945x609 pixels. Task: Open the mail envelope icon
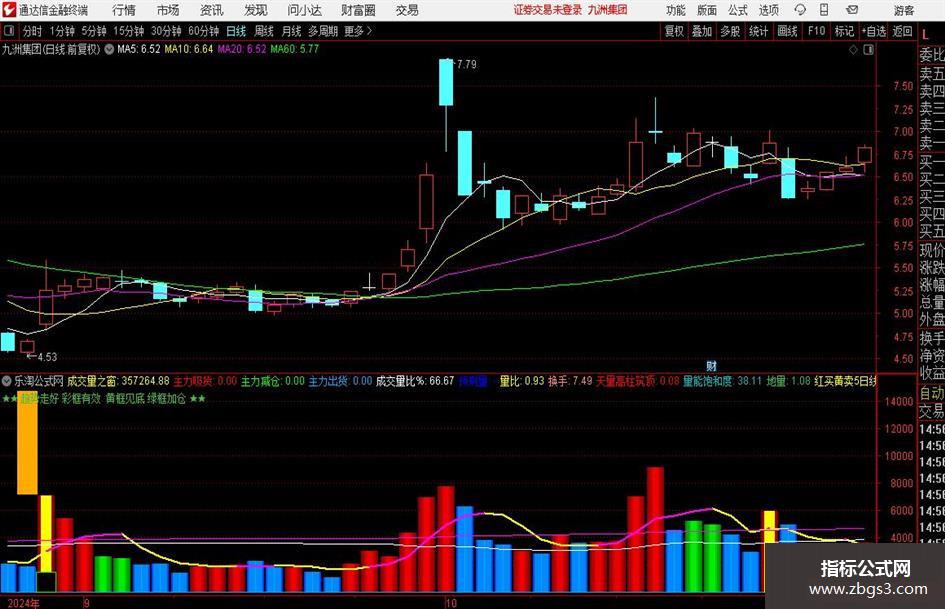pyautogui.click(x=852, y=10)
